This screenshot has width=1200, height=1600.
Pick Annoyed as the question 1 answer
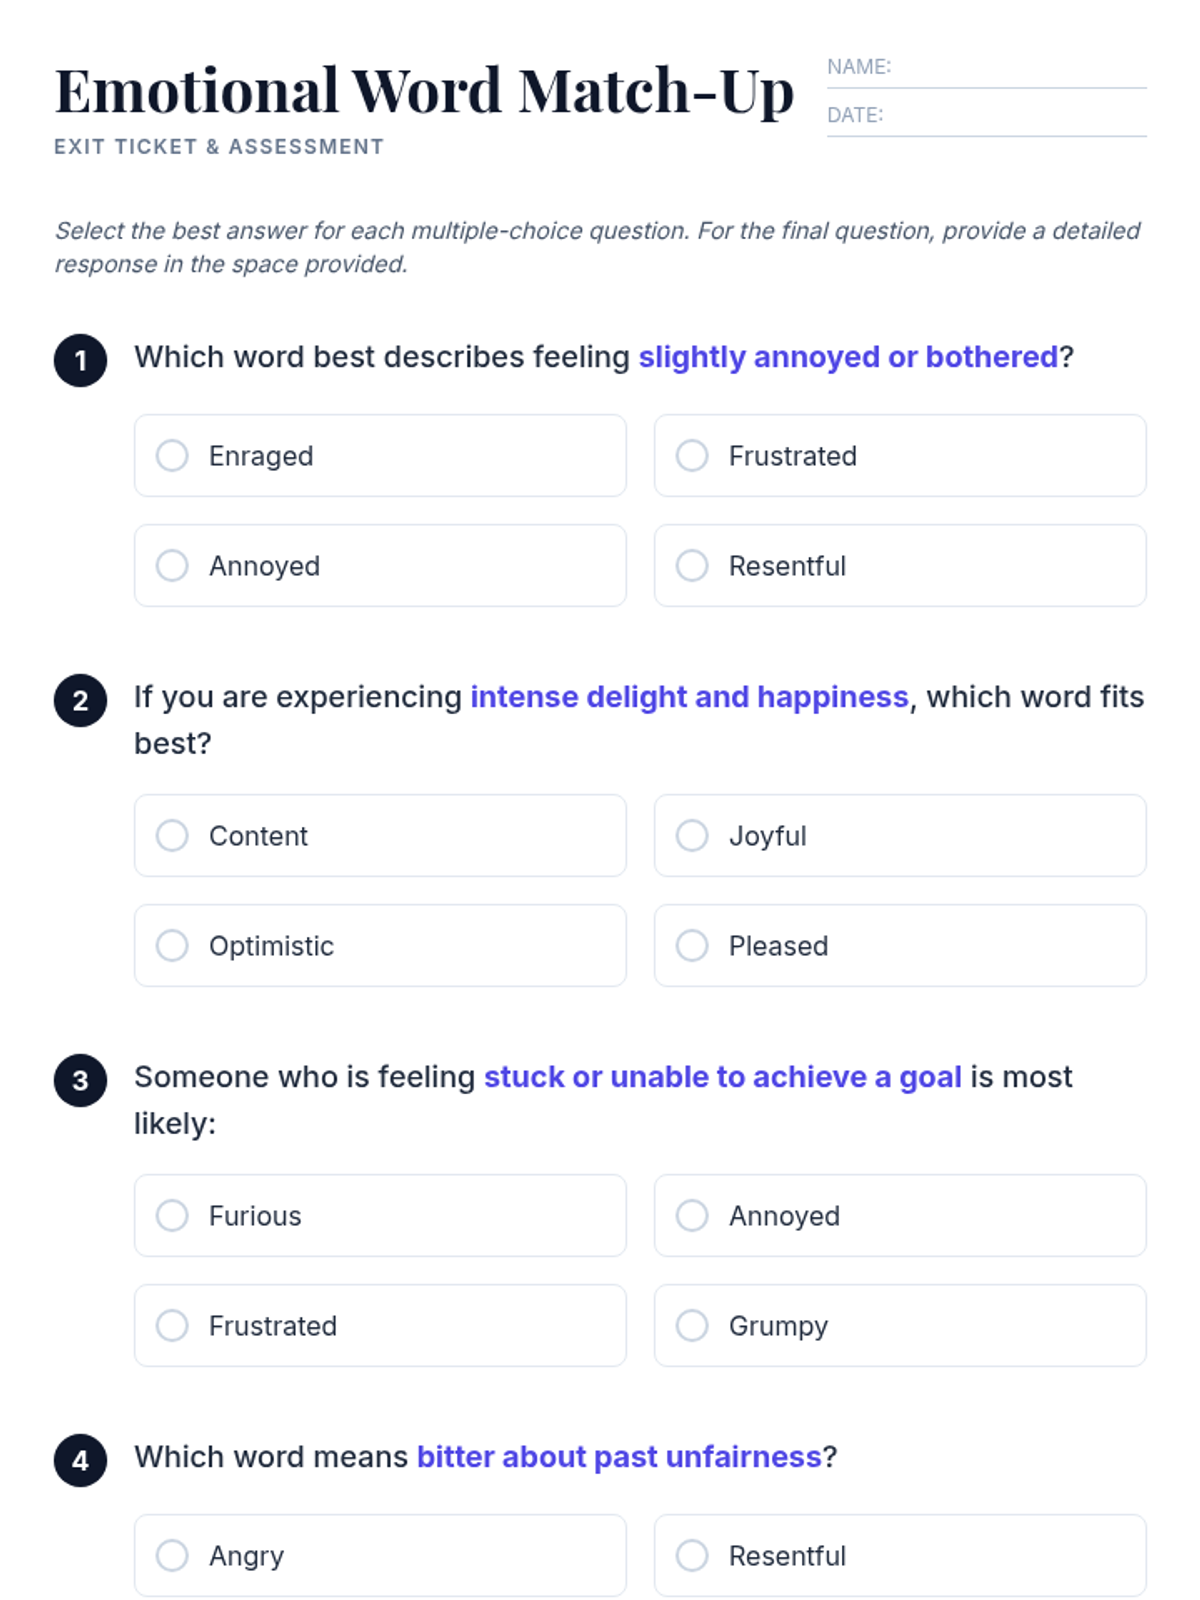point(172,566)
